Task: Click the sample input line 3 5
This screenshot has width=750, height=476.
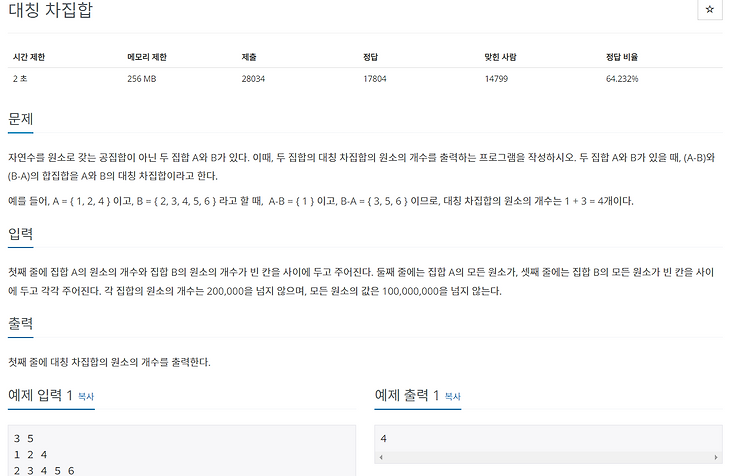Action: [x=23, y=438]
